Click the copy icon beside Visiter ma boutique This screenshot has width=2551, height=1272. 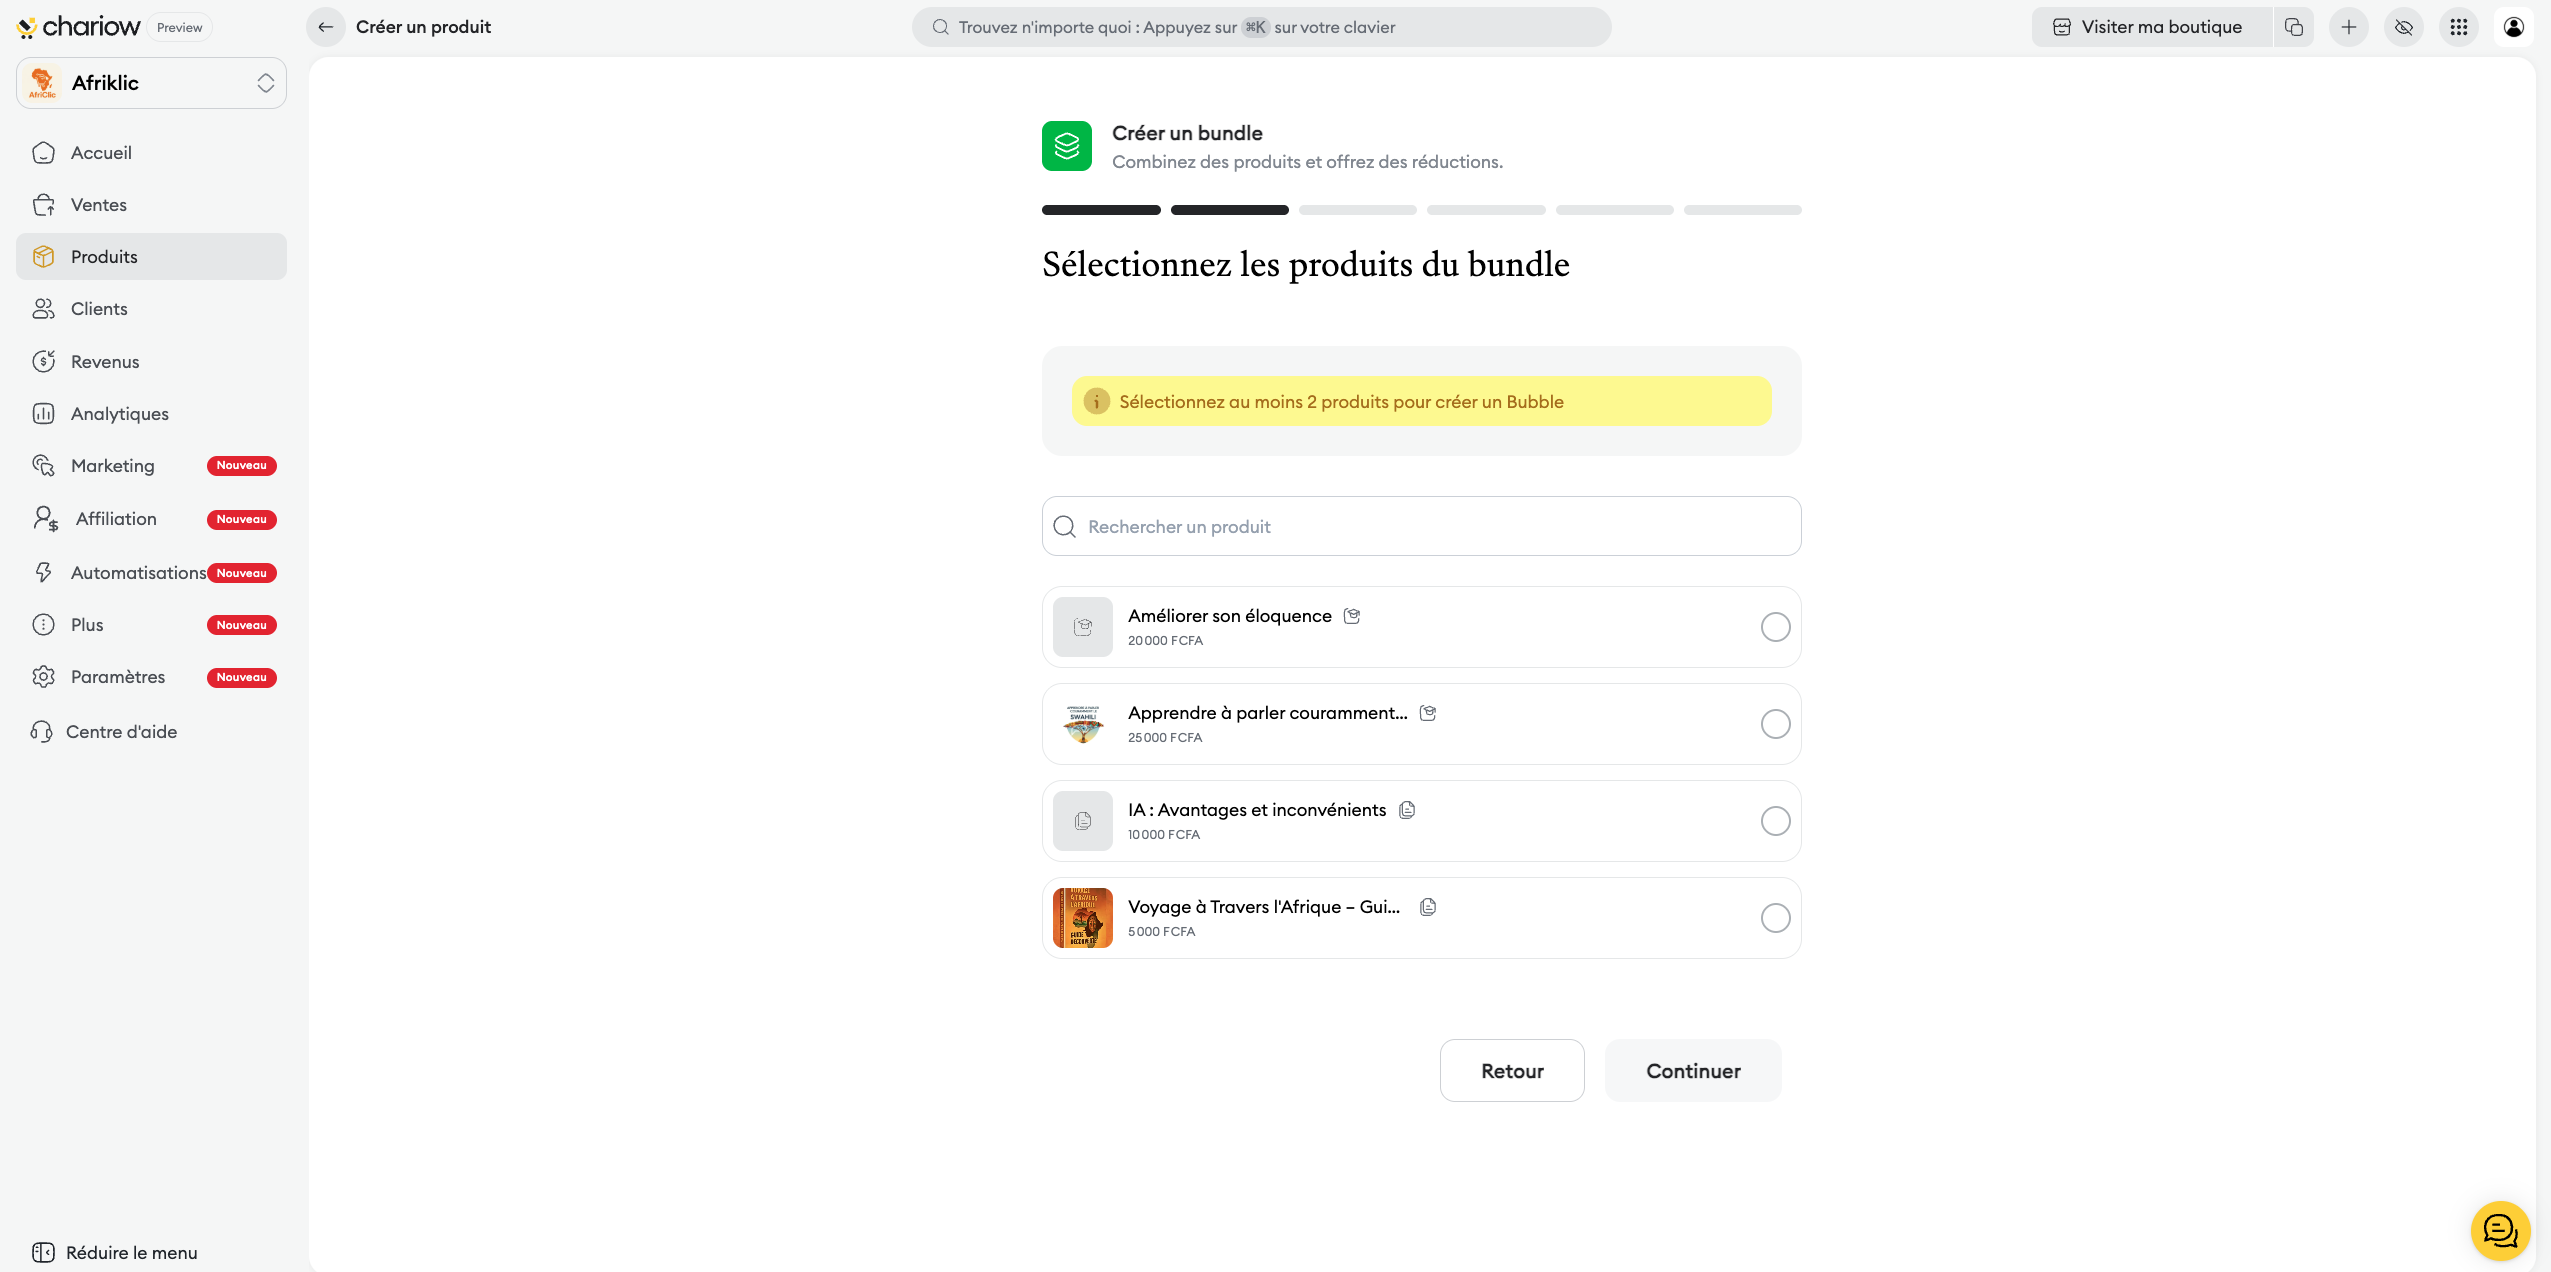click(2294, 27)
